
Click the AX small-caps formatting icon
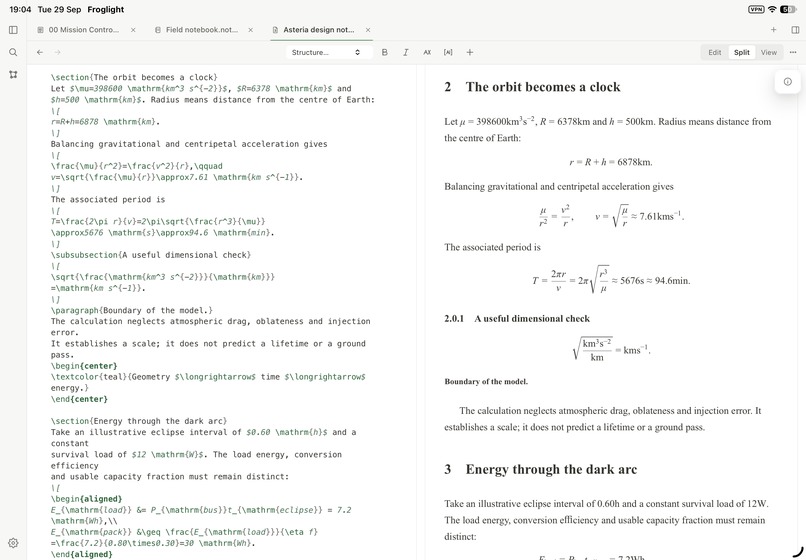click(427, 52)
